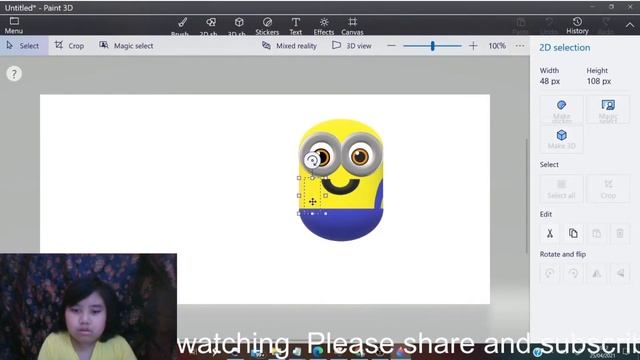Open the Effects tab
Image resolution: width=640 pixels, height=360 pixels.
[x=324, y=26]
